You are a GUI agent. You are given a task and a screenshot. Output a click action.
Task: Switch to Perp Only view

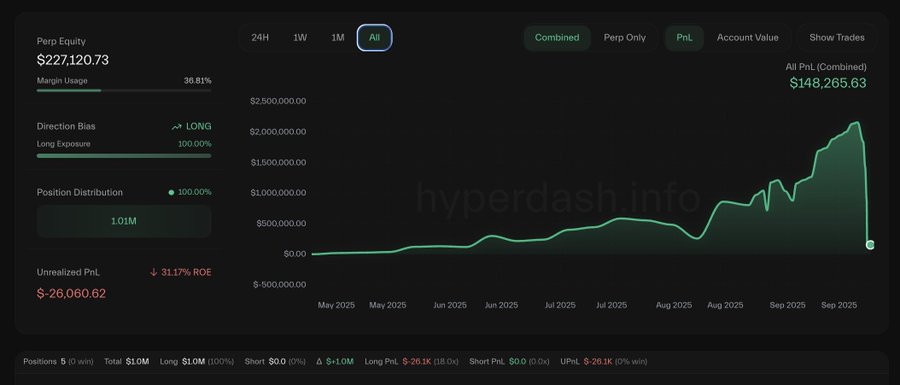tap(624, 37)
